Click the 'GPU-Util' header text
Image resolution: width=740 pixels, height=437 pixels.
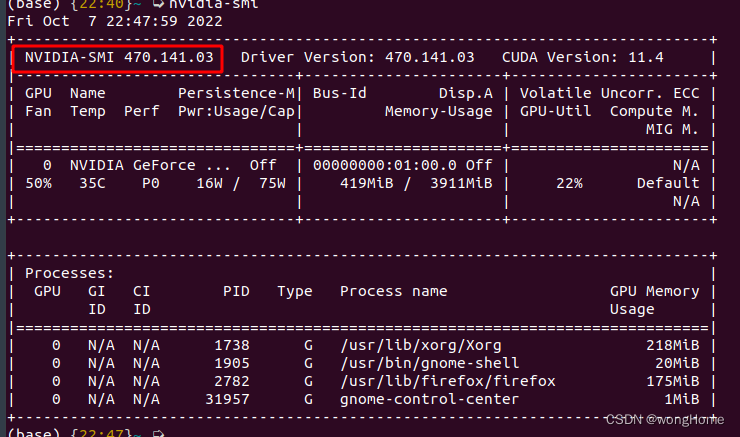click(x=555, y=111)
